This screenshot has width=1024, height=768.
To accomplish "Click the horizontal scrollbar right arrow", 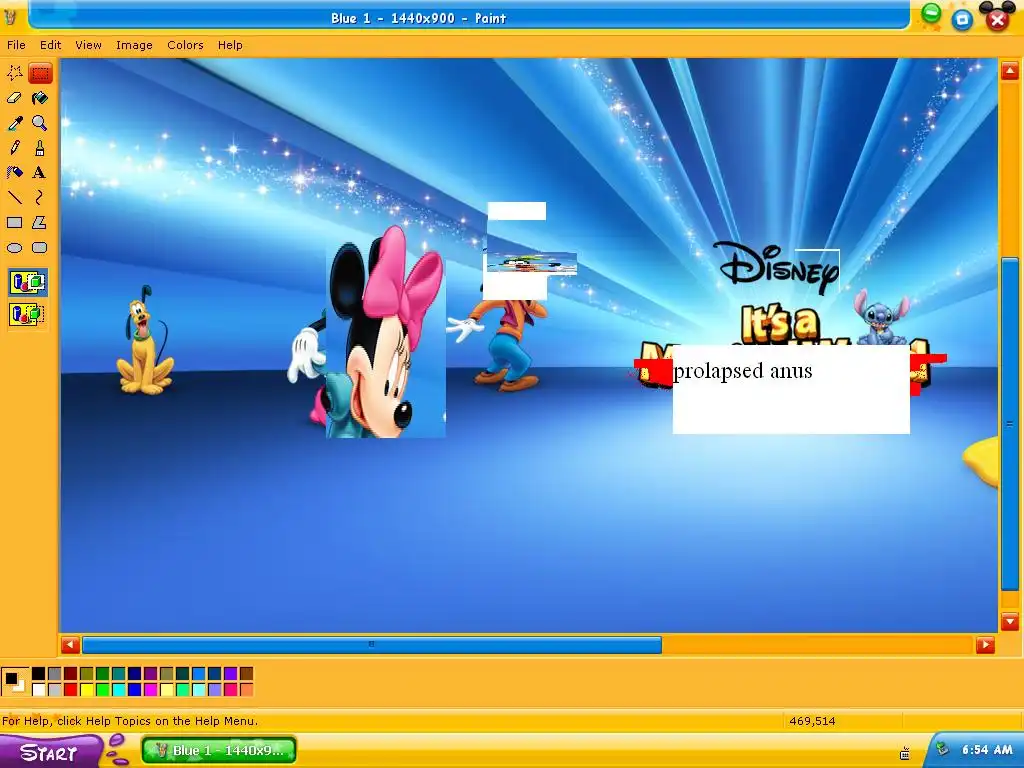I will coord(985,645).
